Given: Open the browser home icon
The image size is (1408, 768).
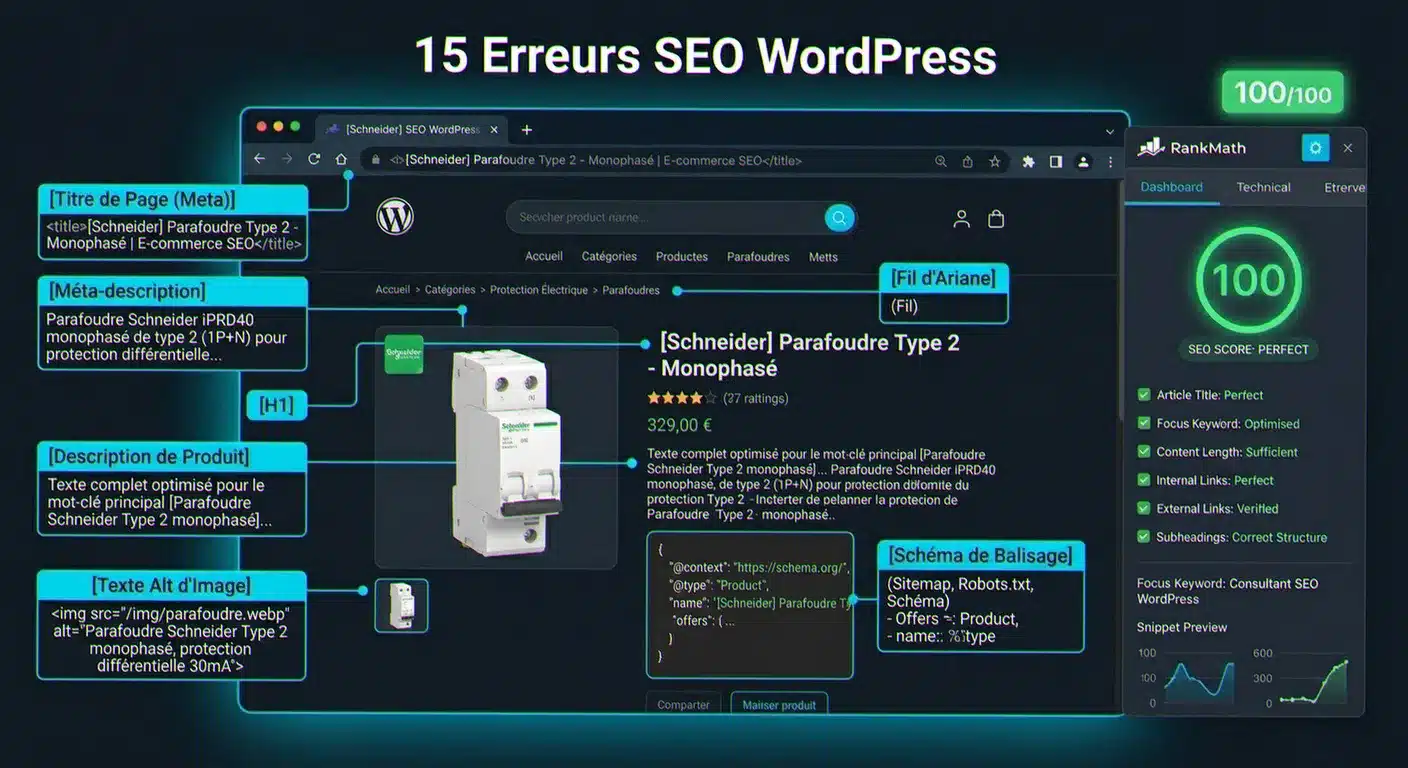Looking at the screenshot, I should pos(341,160).
